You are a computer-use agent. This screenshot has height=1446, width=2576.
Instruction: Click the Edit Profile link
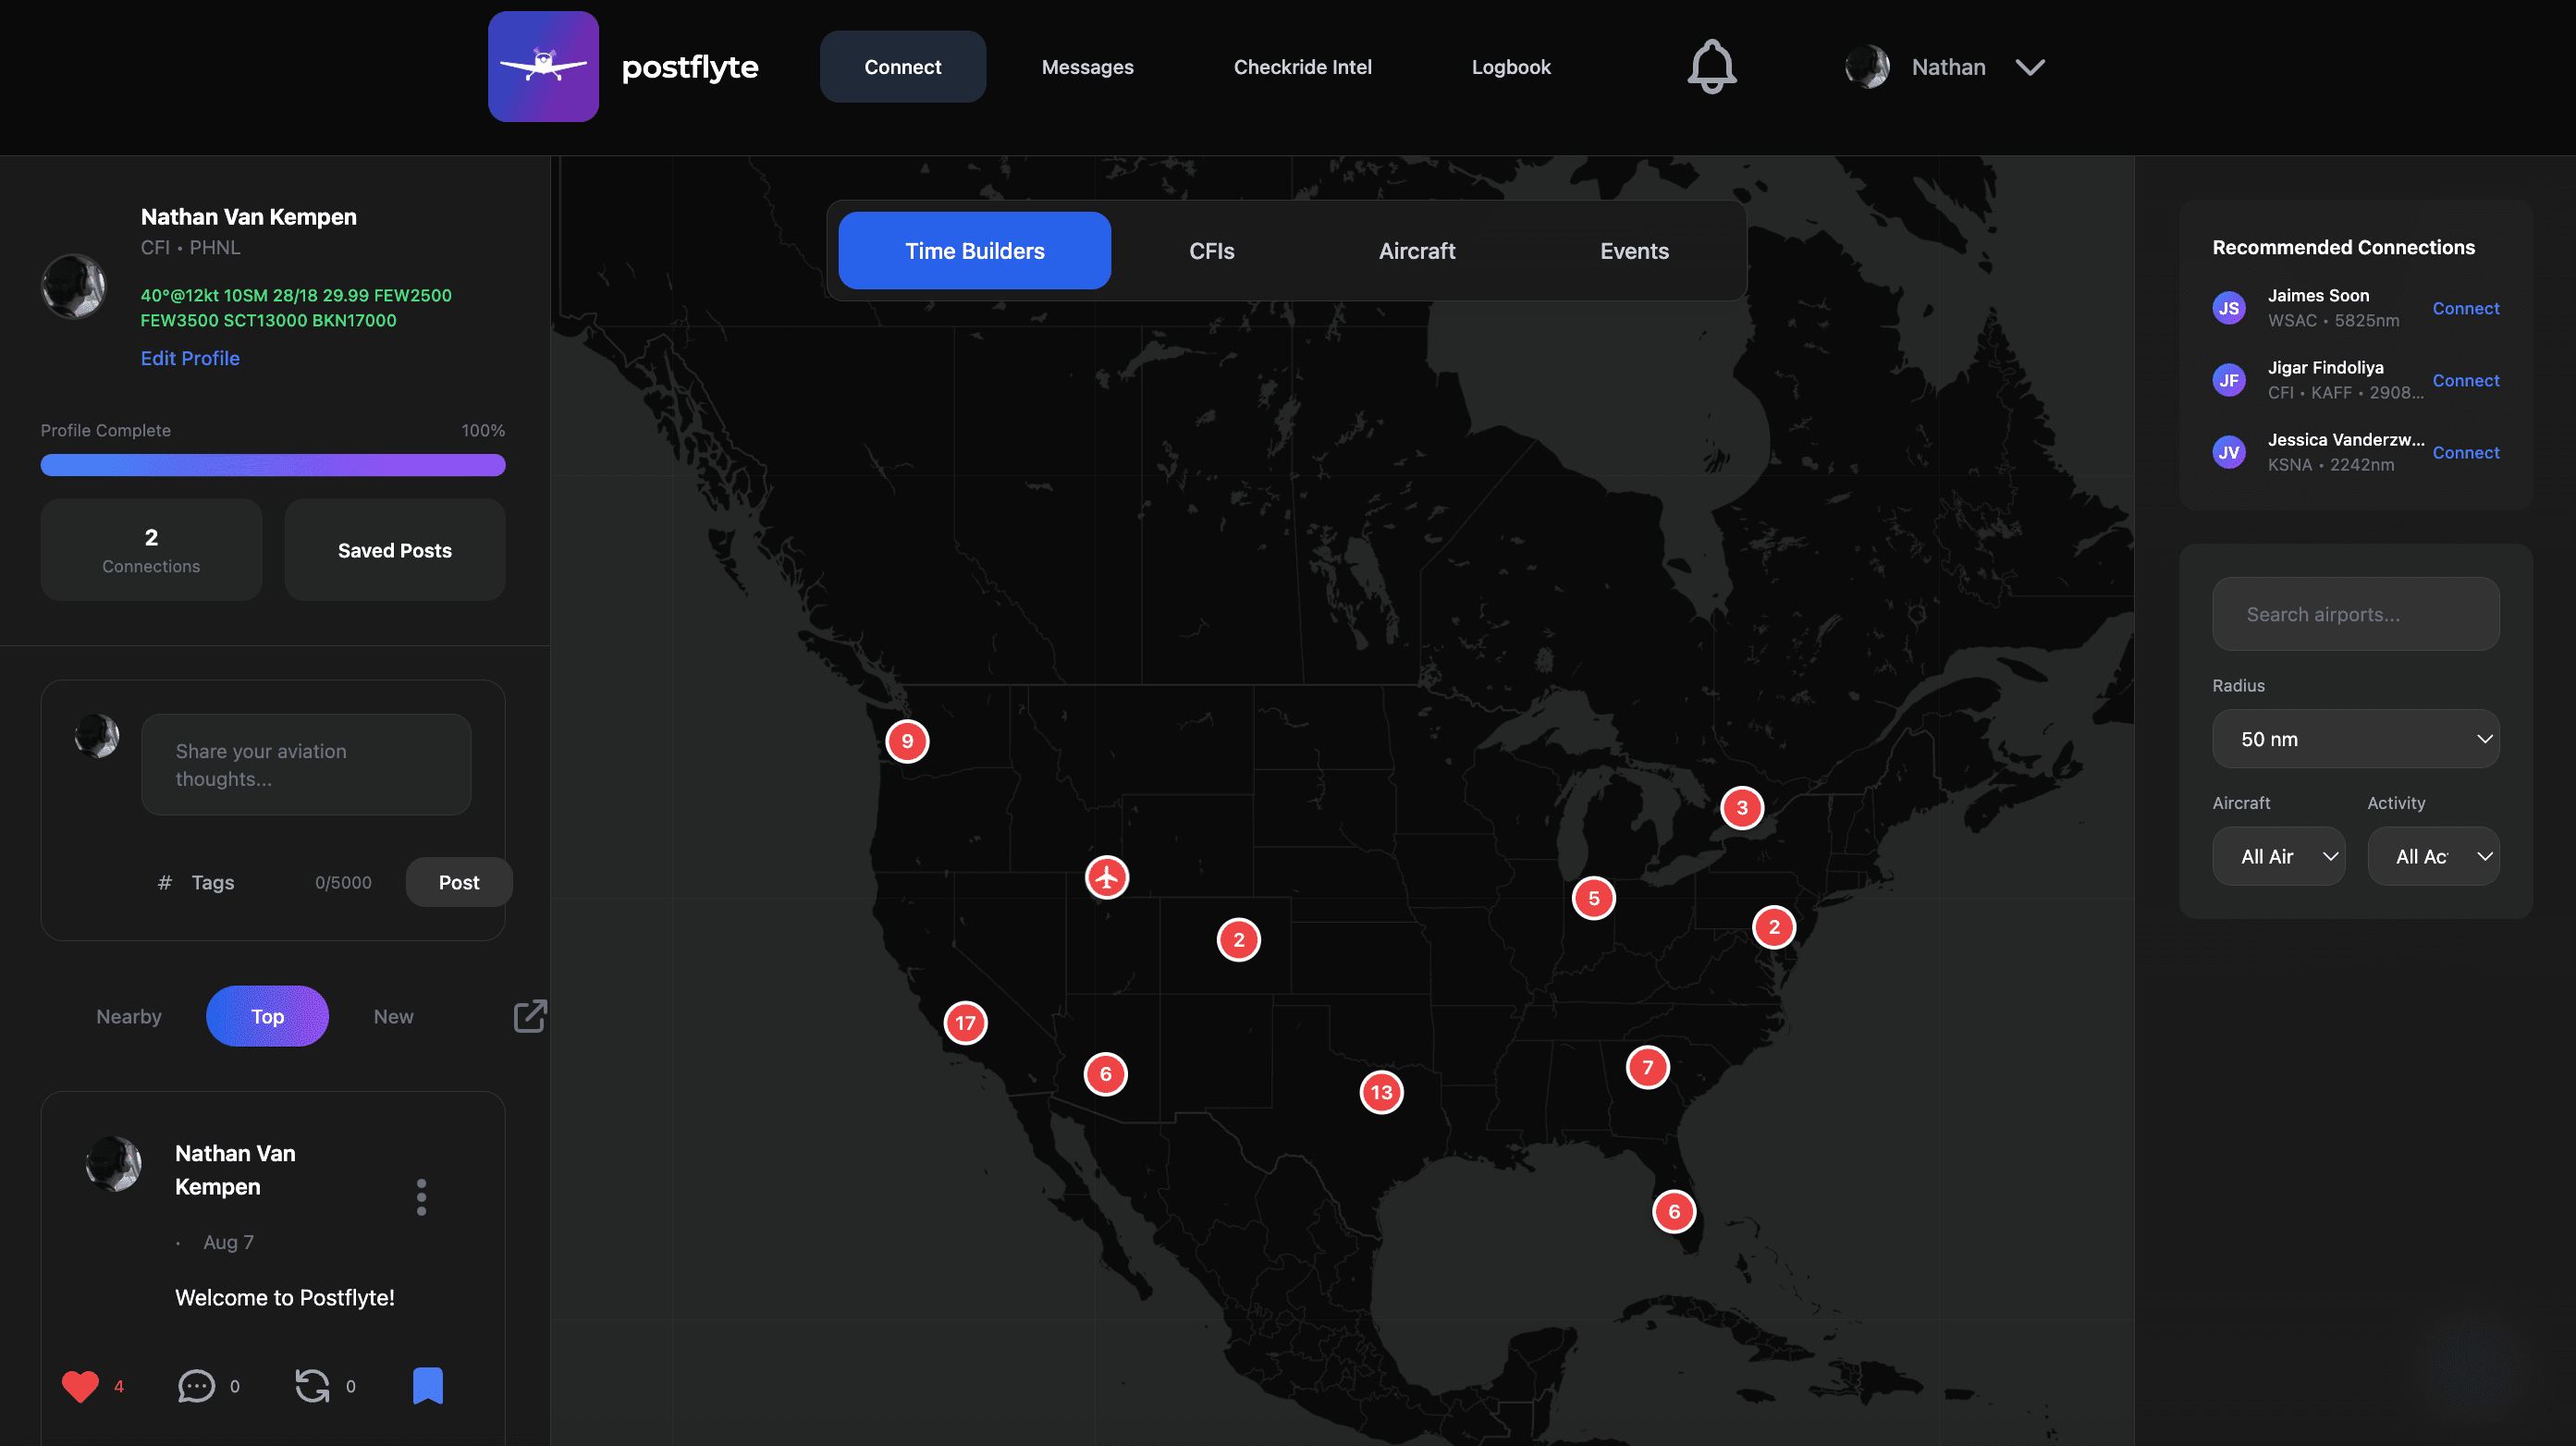[190, 358]
